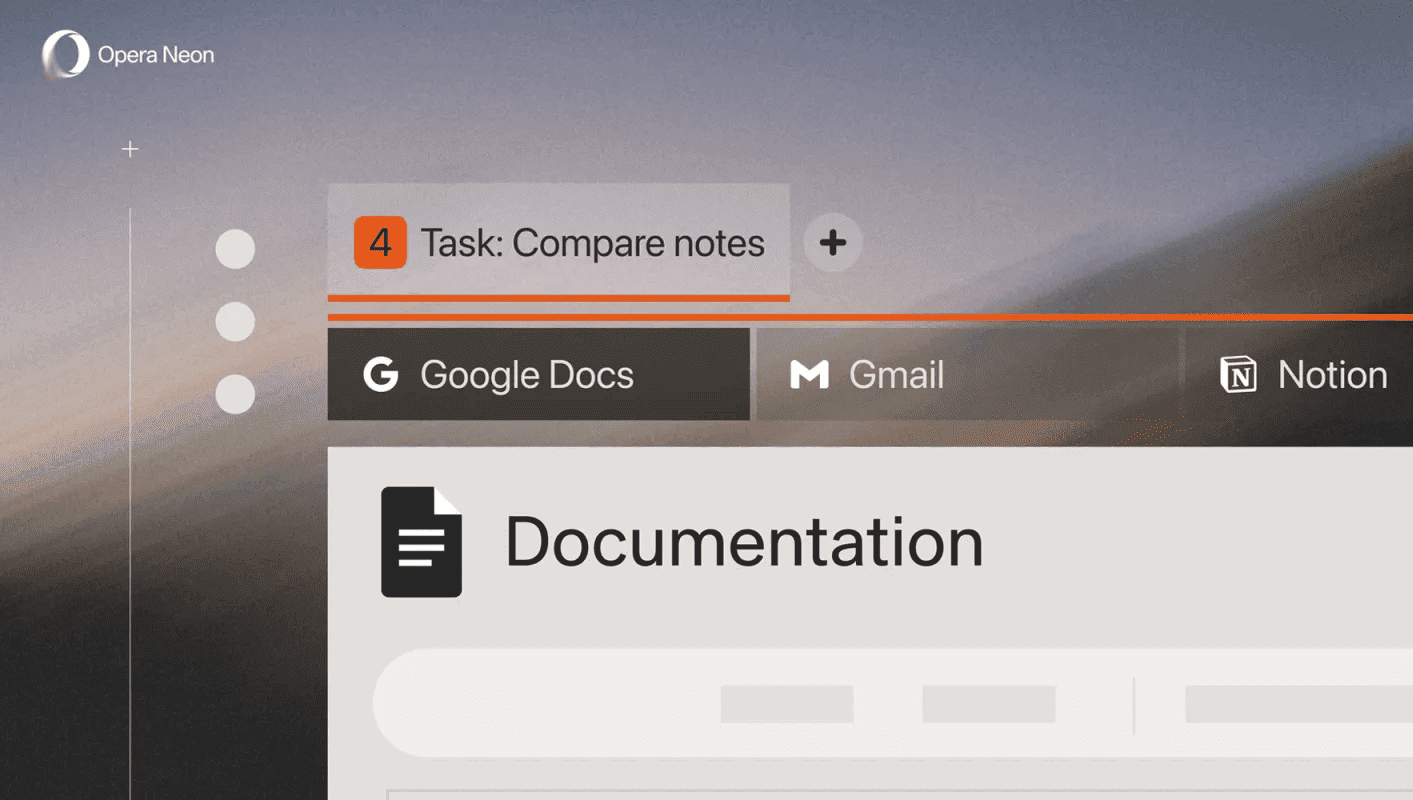Click the small plus in the left sidebar
Image resolution: width=1413 pixels, height=800 pixels.
130,150
